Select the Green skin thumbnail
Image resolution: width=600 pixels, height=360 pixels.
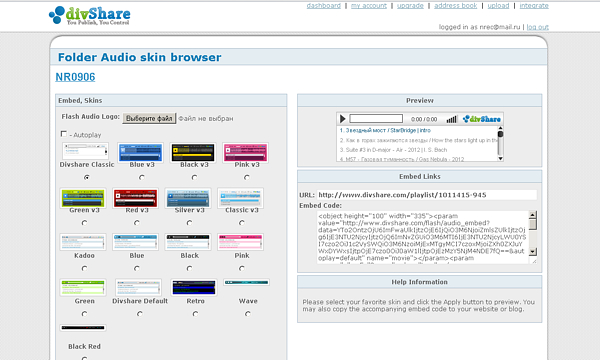coord(83,287)
